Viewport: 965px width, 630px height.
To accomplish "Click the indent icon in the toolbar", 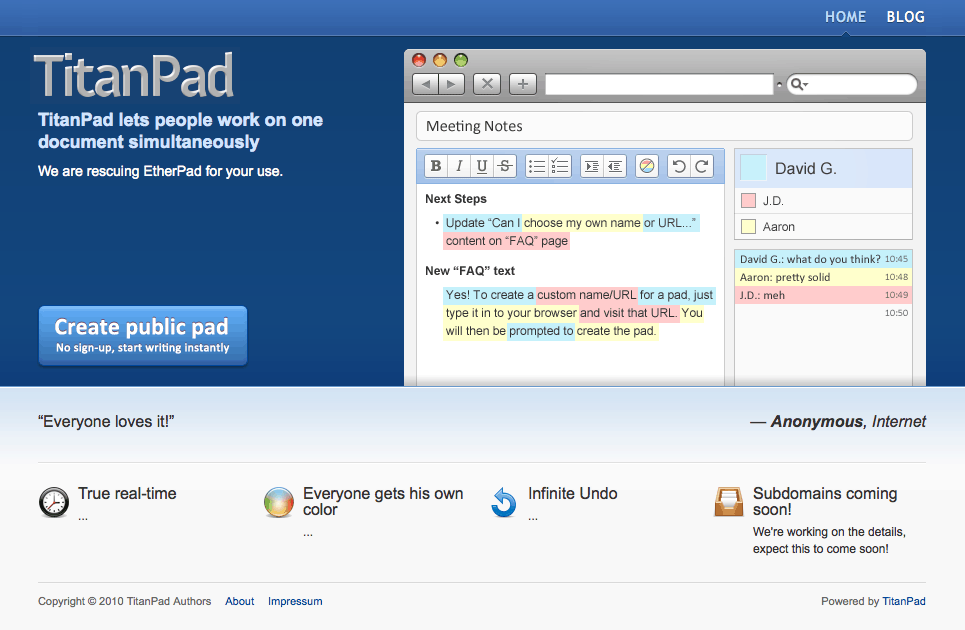I will tap(592, 167).
